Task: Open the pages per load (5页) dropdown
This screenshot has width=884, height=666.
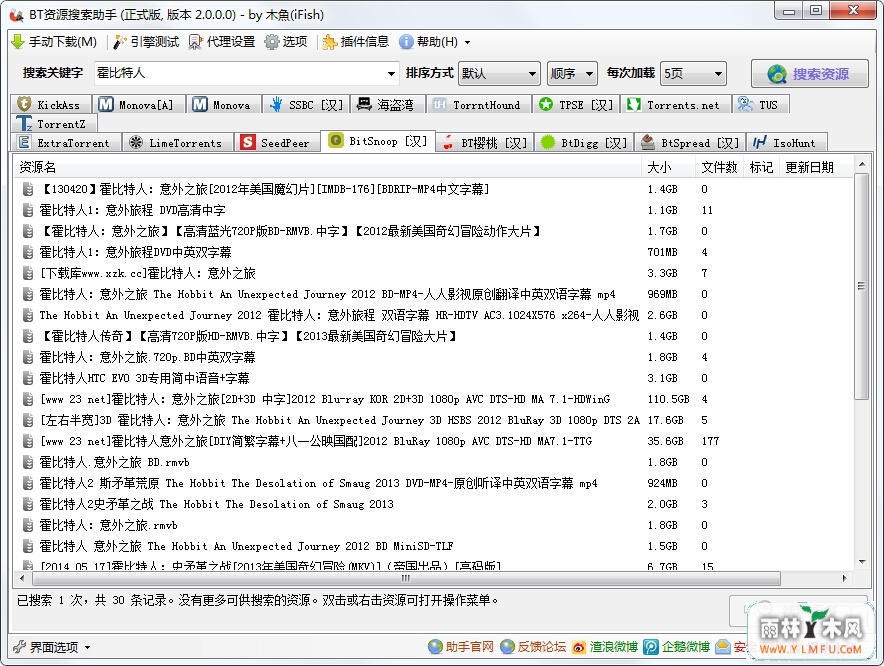Action: 693,73
